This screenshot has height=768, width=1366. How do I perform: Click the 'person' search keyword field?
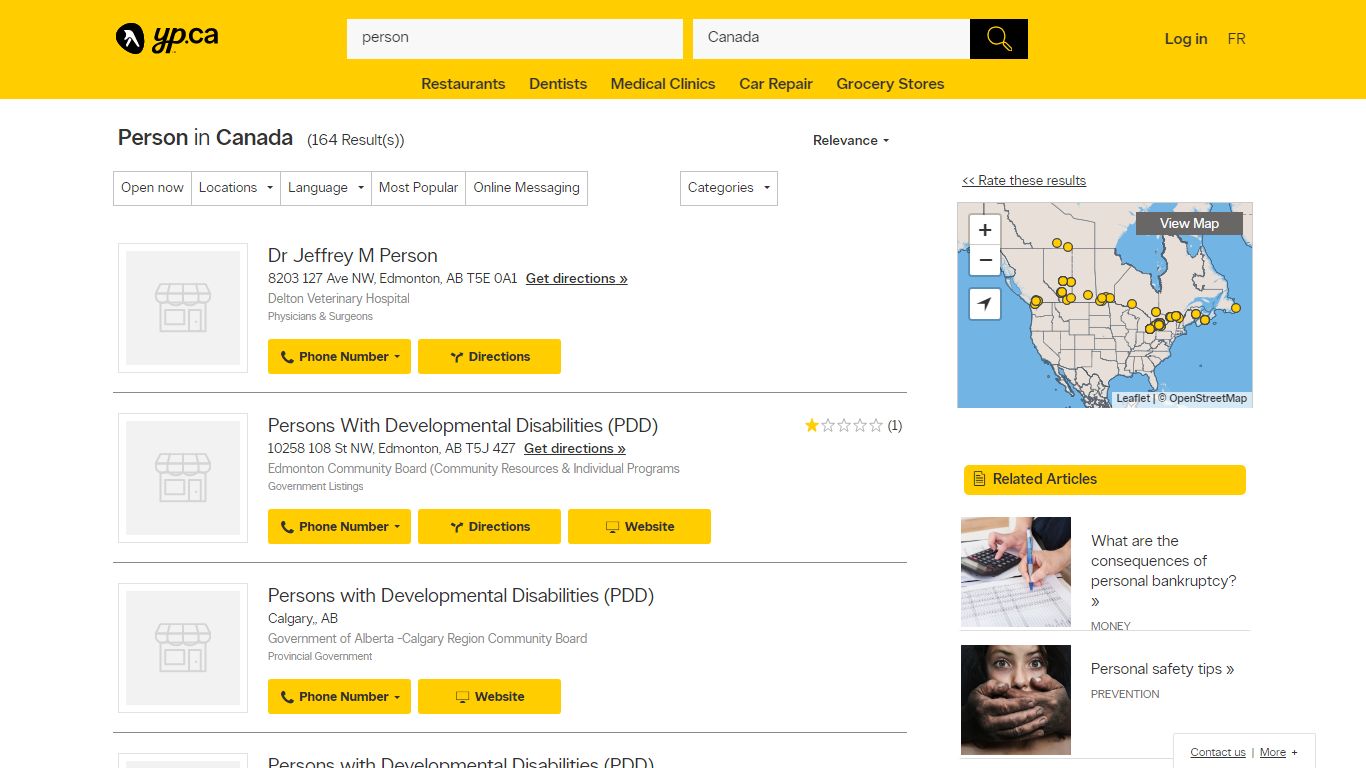point(515,39)
